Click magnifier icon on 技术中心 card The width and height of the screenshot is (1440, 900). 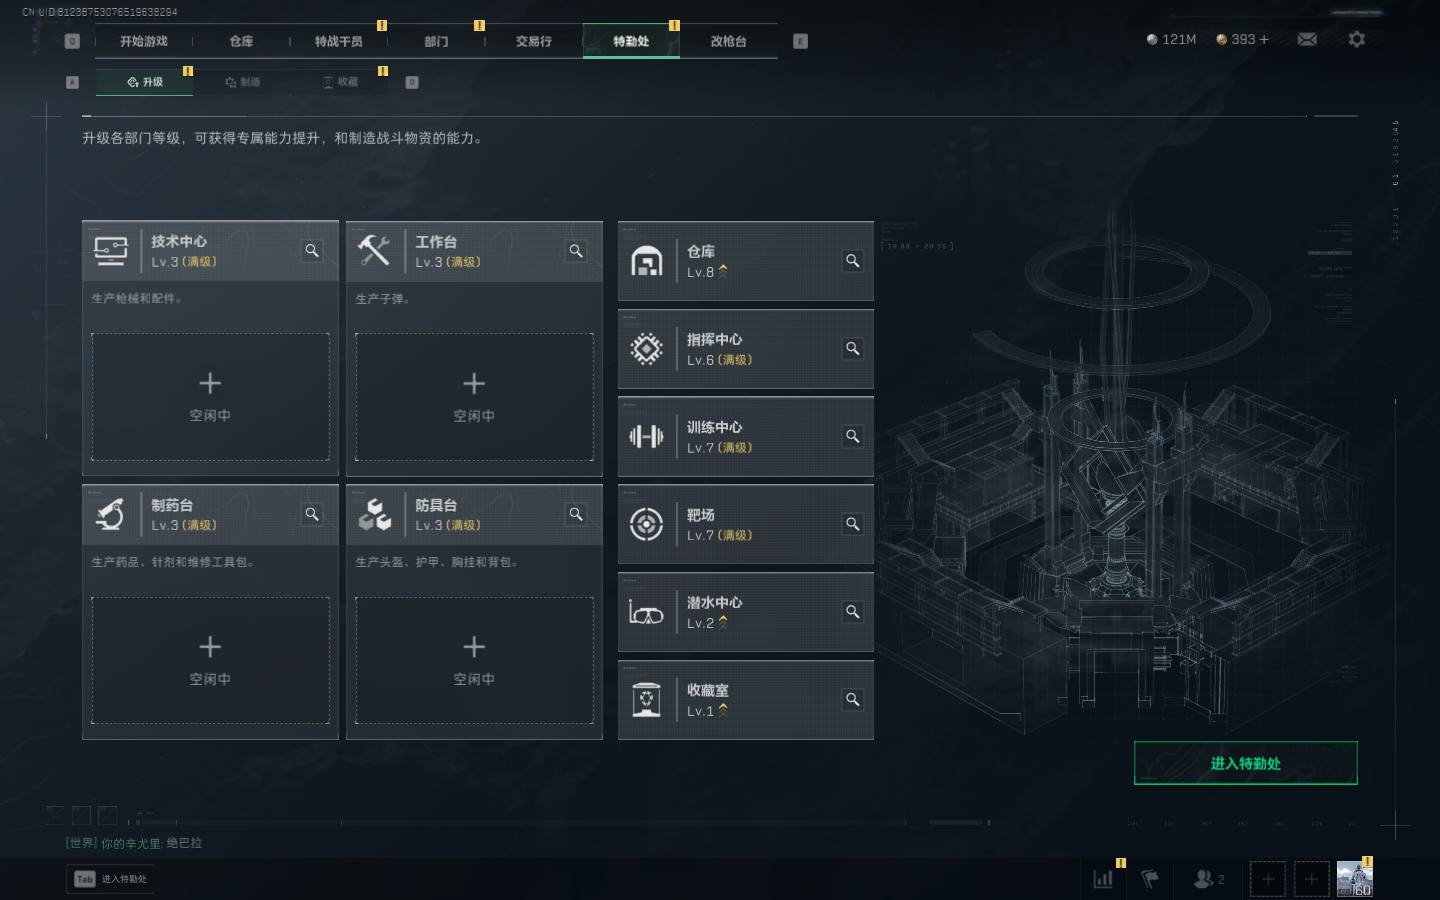click(x=312, y=251)
